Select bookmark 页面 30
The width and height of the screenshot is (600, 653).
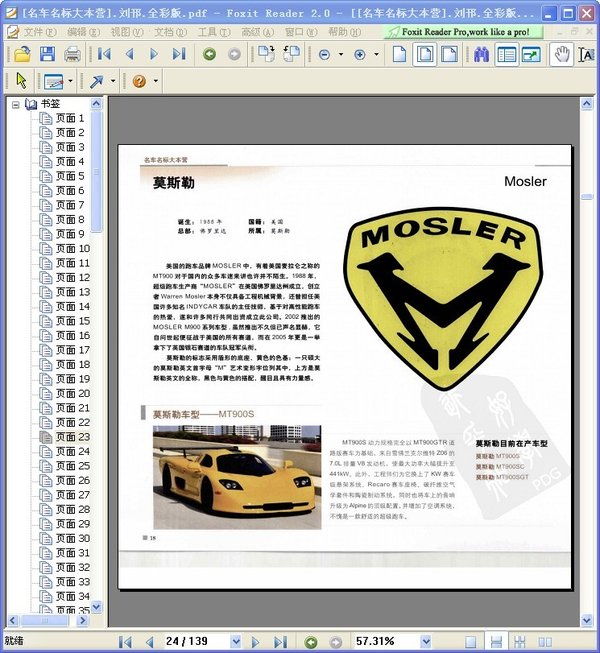coord(73,538)
